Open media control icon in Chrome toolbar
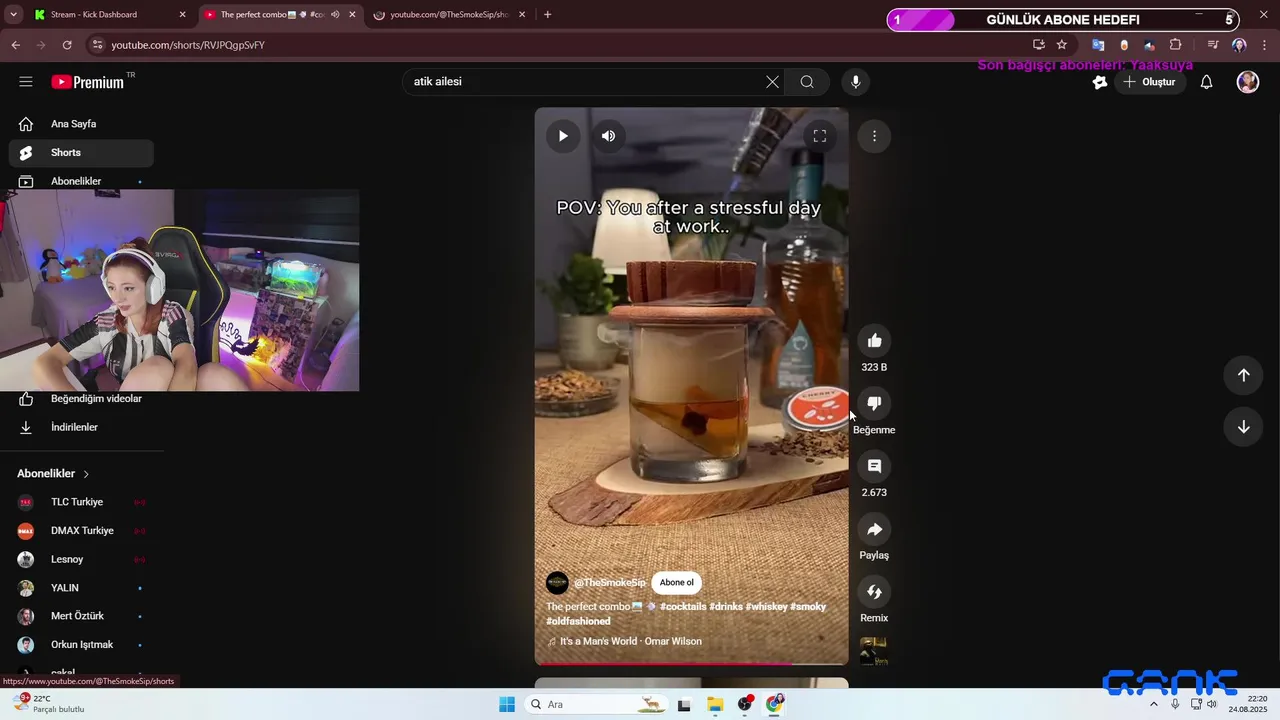The height and width of the screenshot is (720, 1280). 1213,45
